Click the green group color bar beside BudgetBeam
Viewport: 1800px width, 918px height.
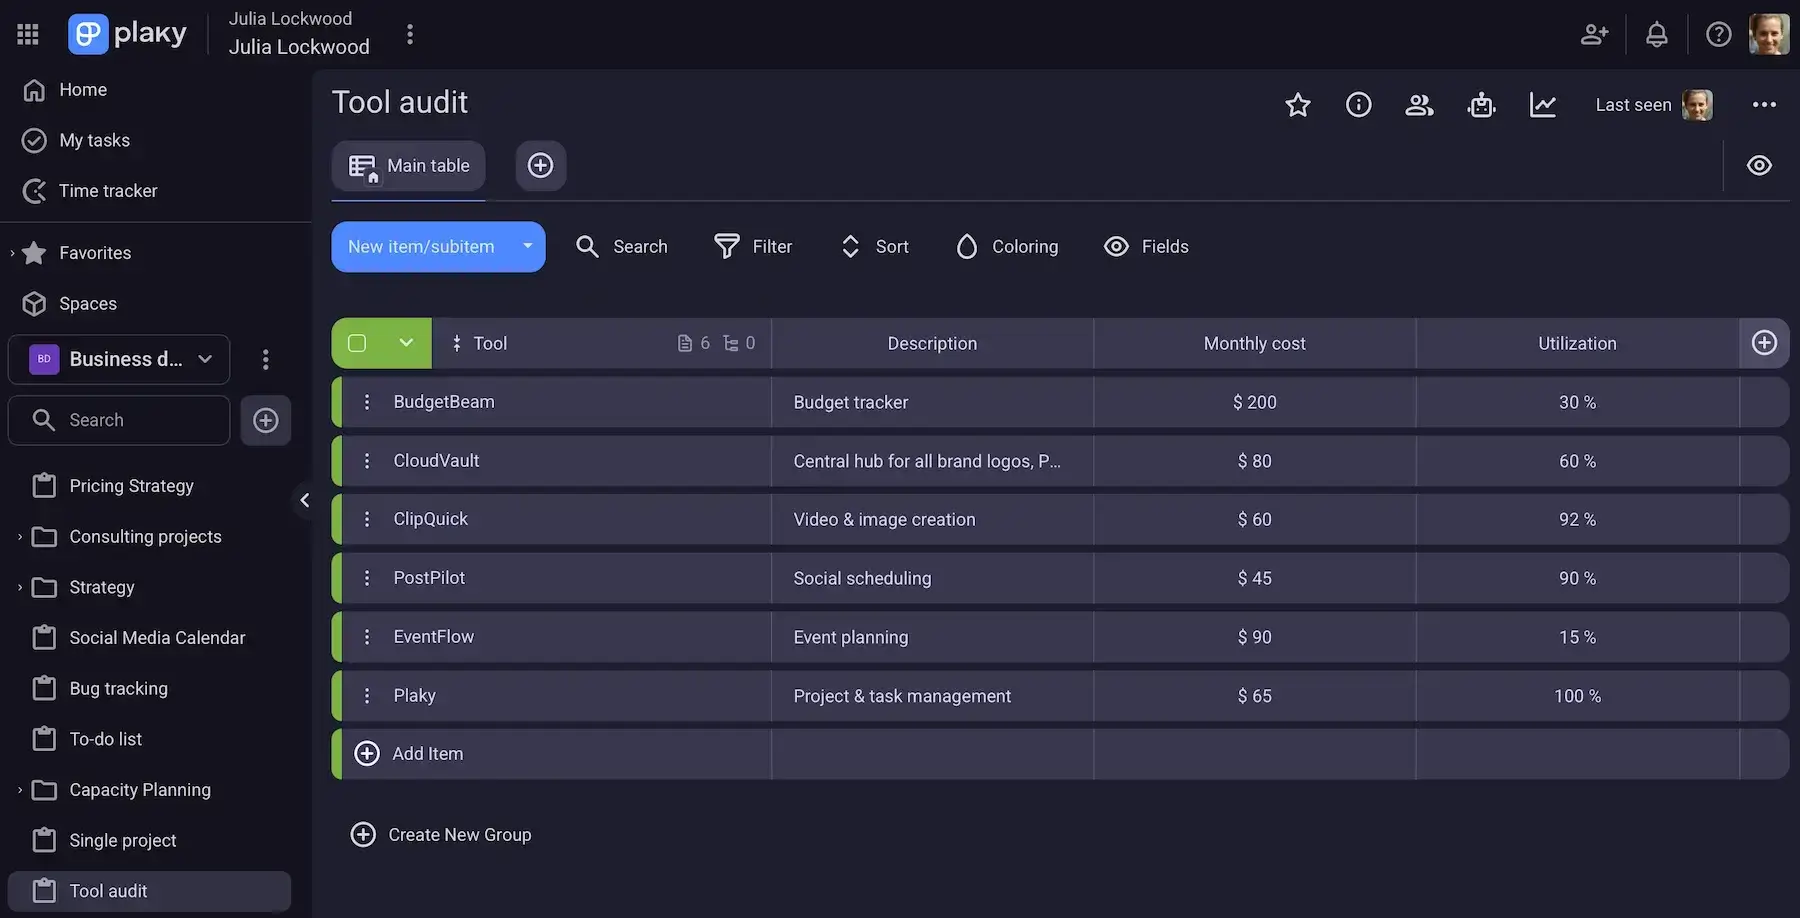335,402
